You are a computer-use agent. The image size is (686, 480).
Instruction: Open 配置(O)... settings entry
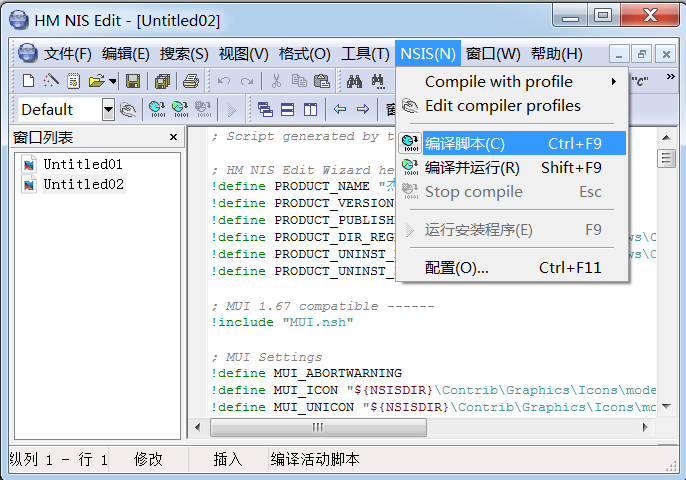pos(513,267)
